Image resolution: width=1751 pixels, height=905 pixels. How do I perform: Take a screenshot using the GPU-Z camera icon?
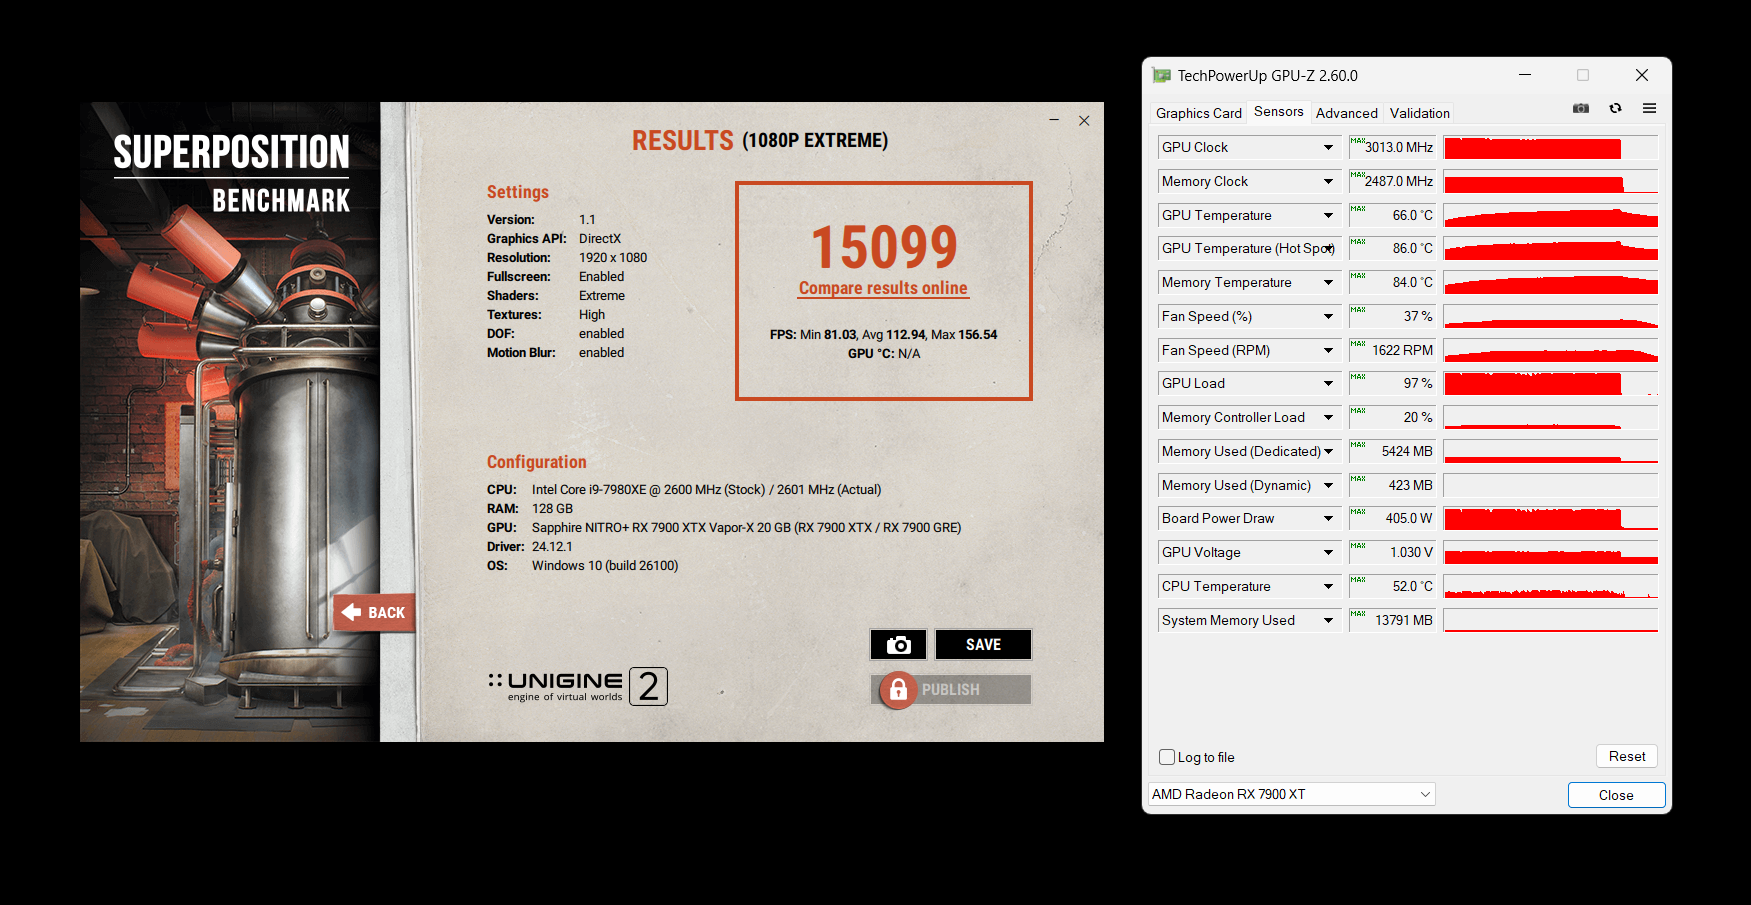pyautogui.click(x=1581, y=108)
